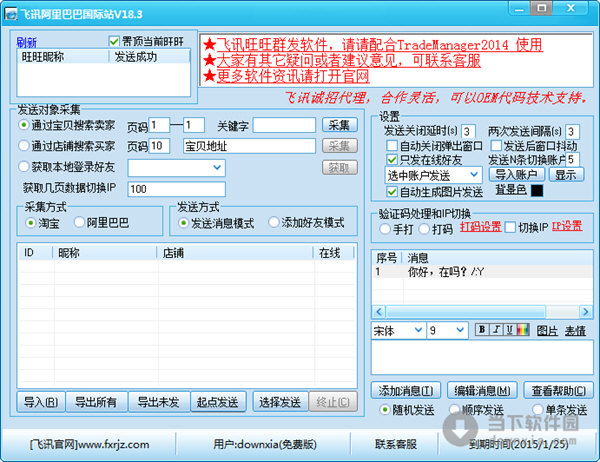Click 添加消息(T) button

tap(406, 390)
